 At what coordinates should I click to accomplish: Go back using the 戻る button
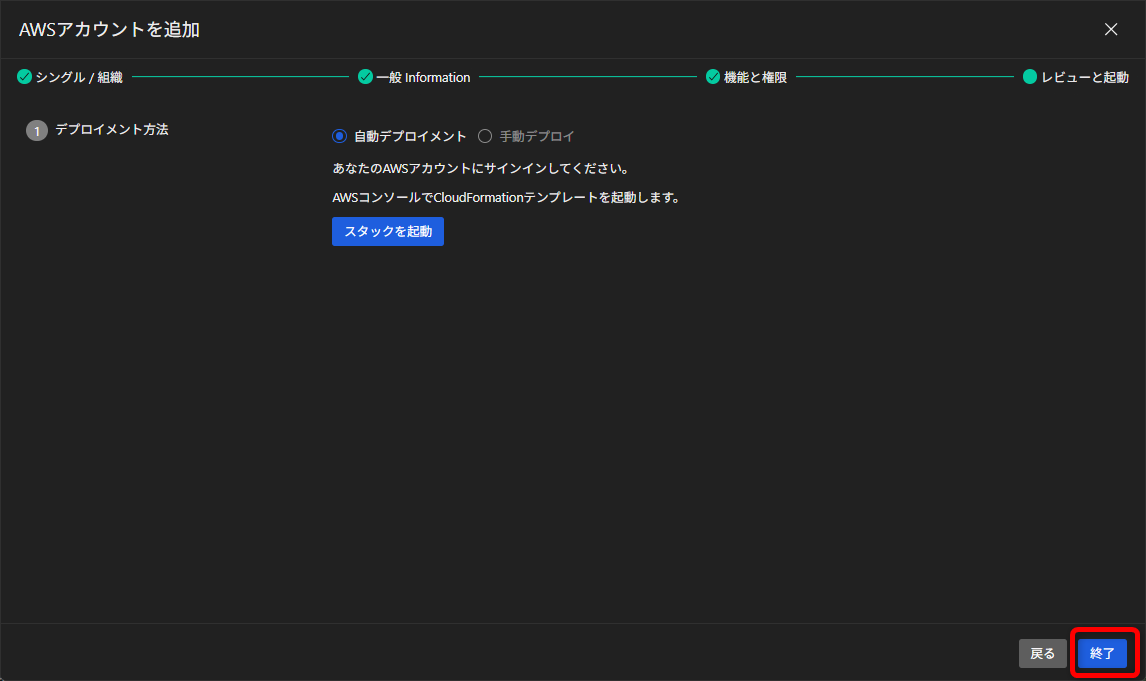(x=1043, y=652)
